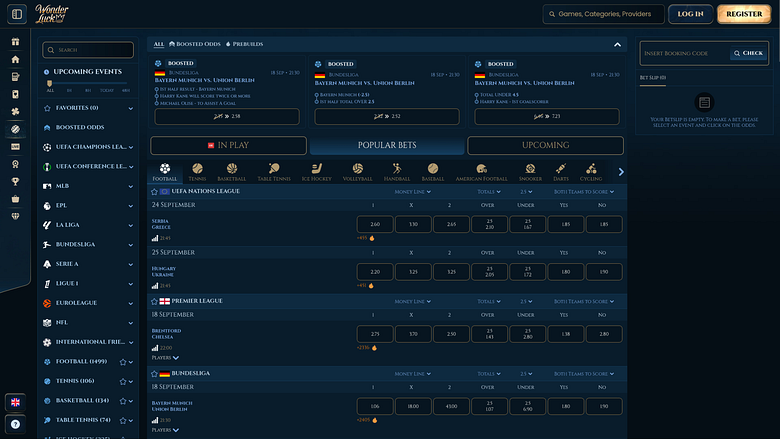Screen dimensions: 780x439
Task: Open Both Teams To Score dropdown for Bundesliga
Action: pos(584,373)
